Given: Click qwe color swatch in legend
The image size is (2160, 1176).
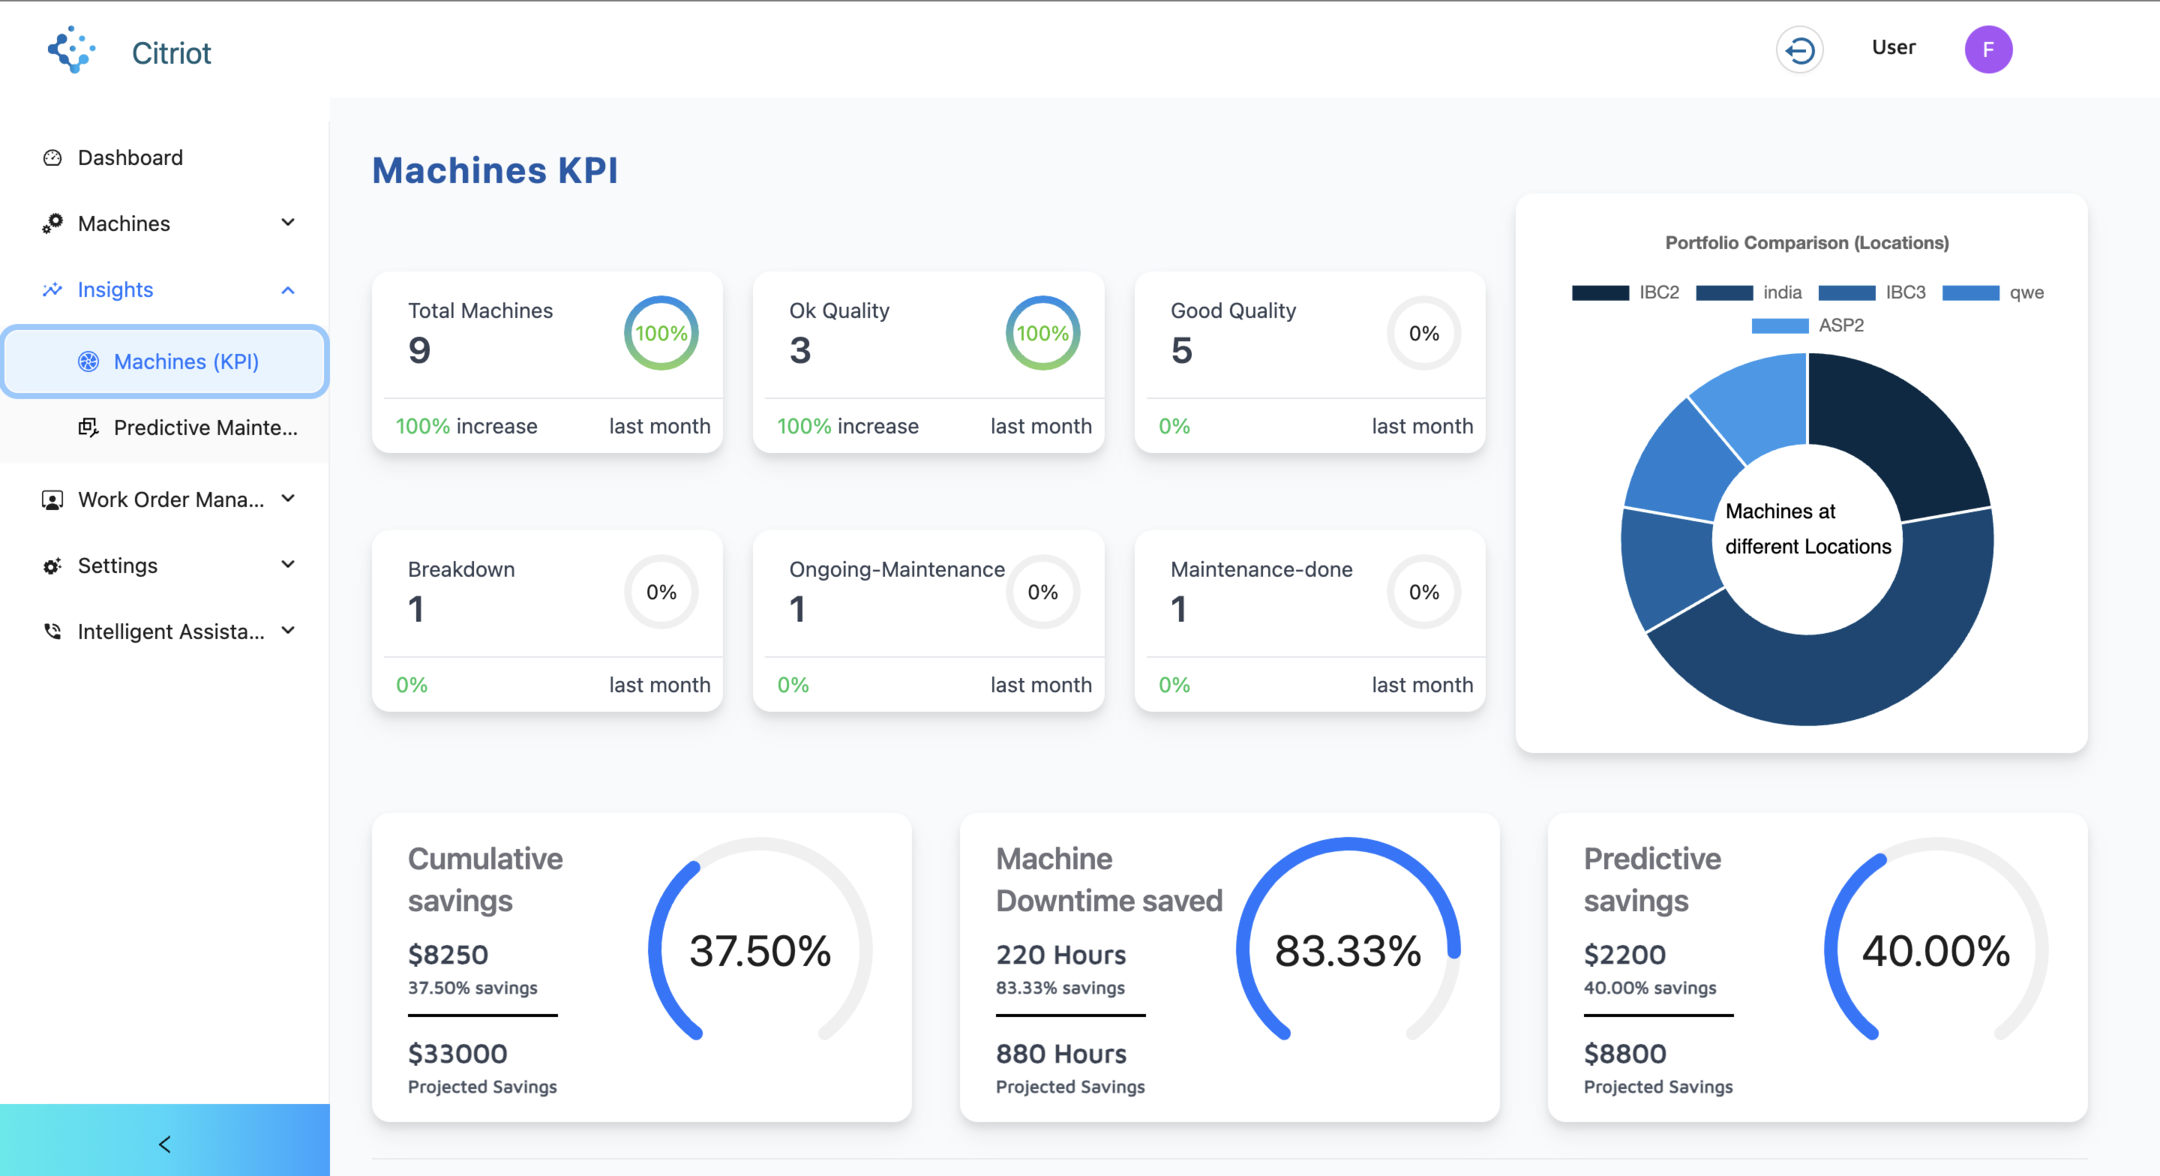Looking at the screenshot, I should [1970, 293].
